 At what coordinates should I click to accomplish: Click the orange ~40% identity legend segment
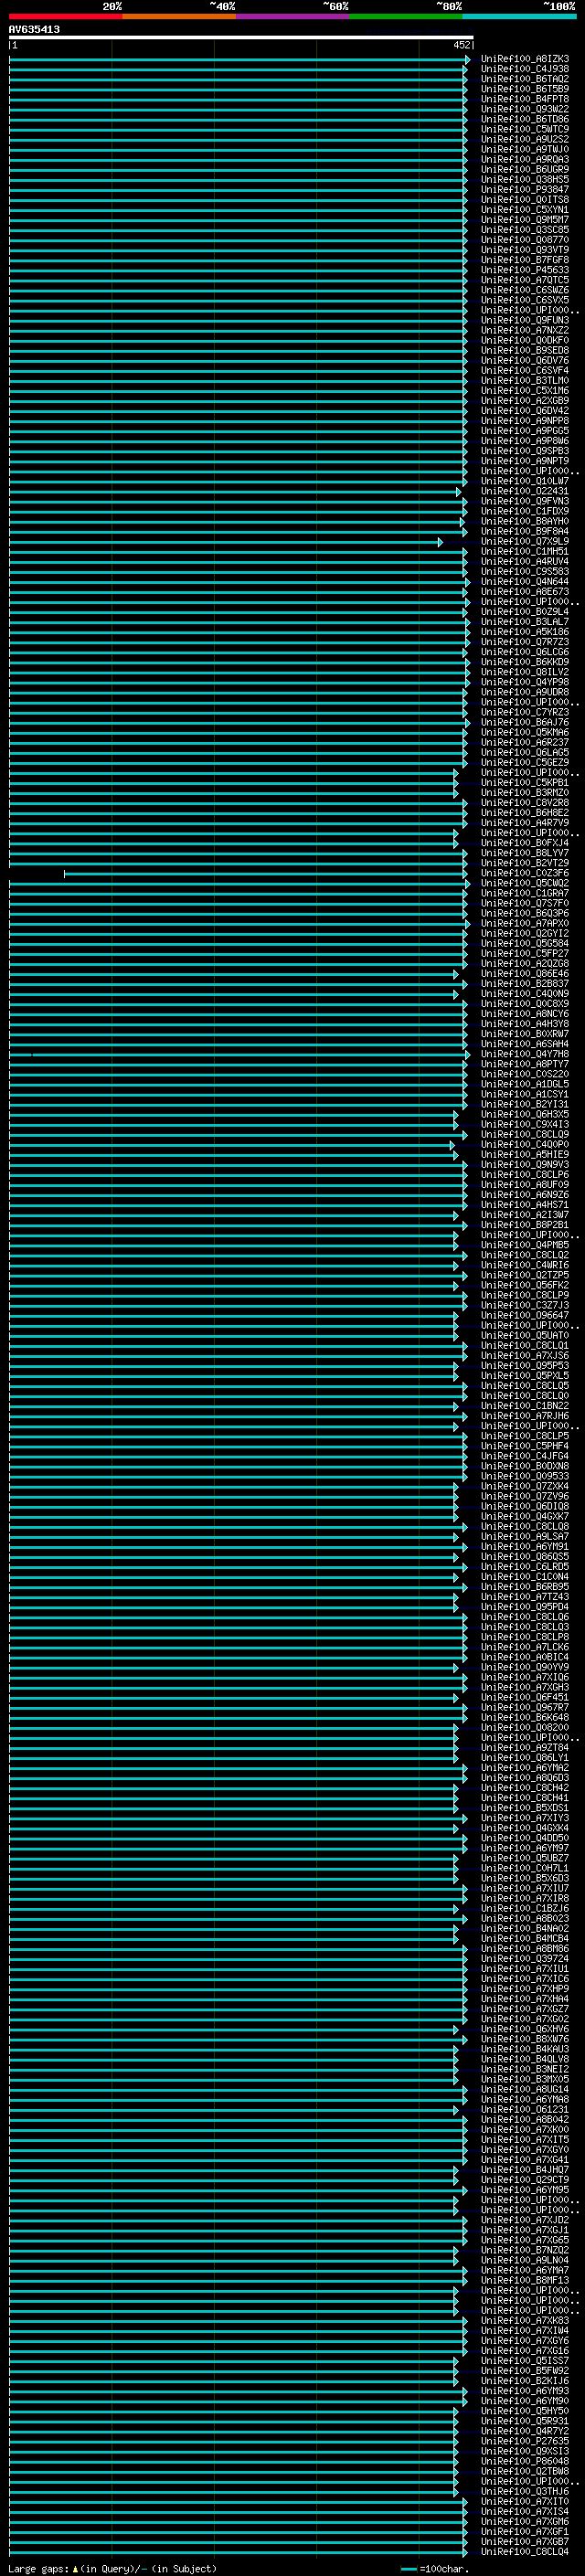pyautogui.click(x=179, y=16)
